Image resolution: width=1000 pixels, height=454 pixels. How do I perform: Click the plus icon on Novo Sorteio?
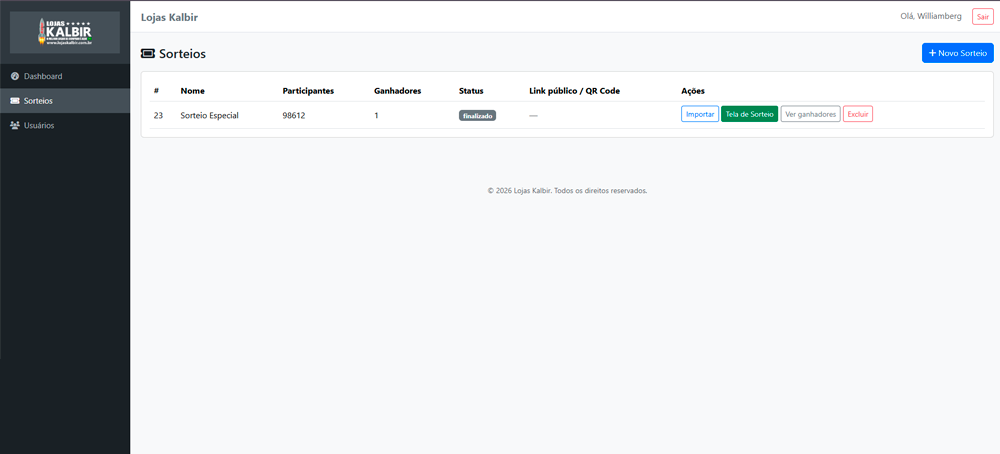click(x=932, y=53)
